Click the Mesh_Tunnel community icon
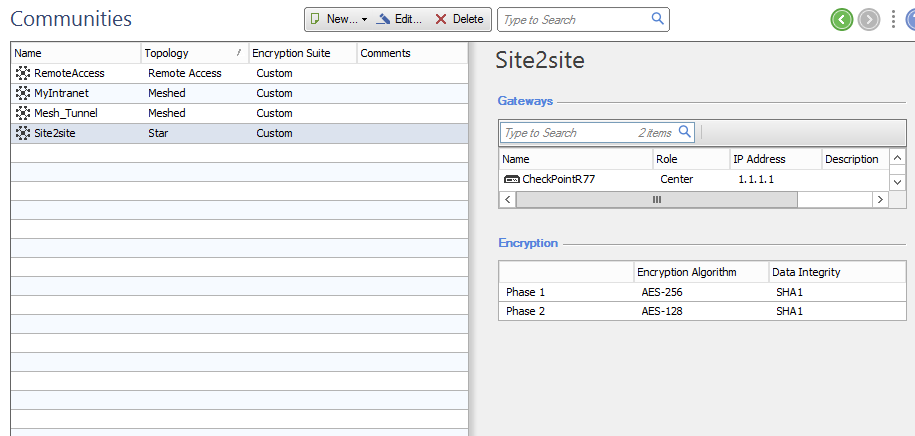 click(23, 113)
